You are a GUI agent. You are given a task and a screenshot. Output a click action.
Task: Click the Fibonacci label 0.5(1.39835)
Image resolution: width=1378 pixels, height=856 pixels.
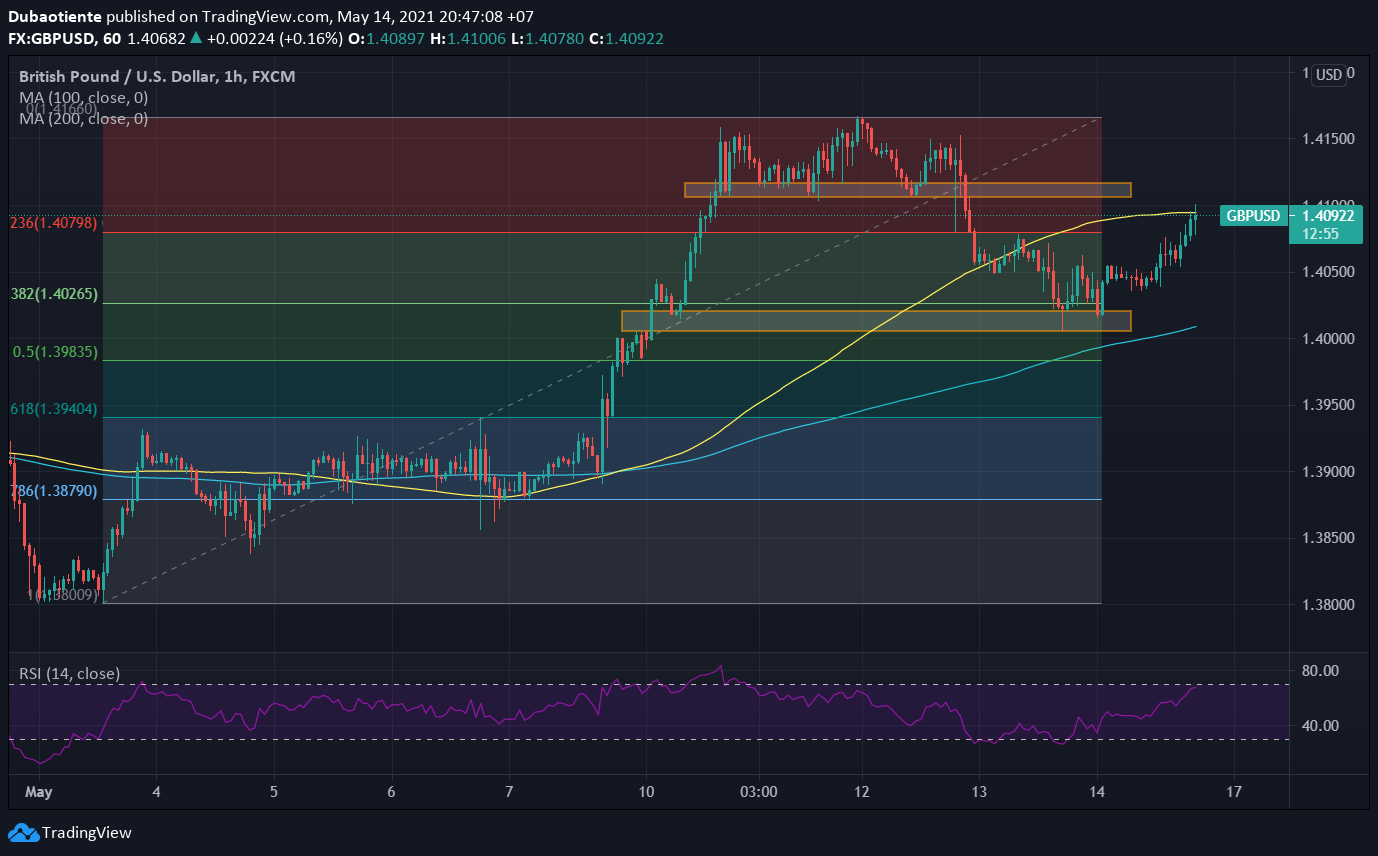(x=54, y=352)
